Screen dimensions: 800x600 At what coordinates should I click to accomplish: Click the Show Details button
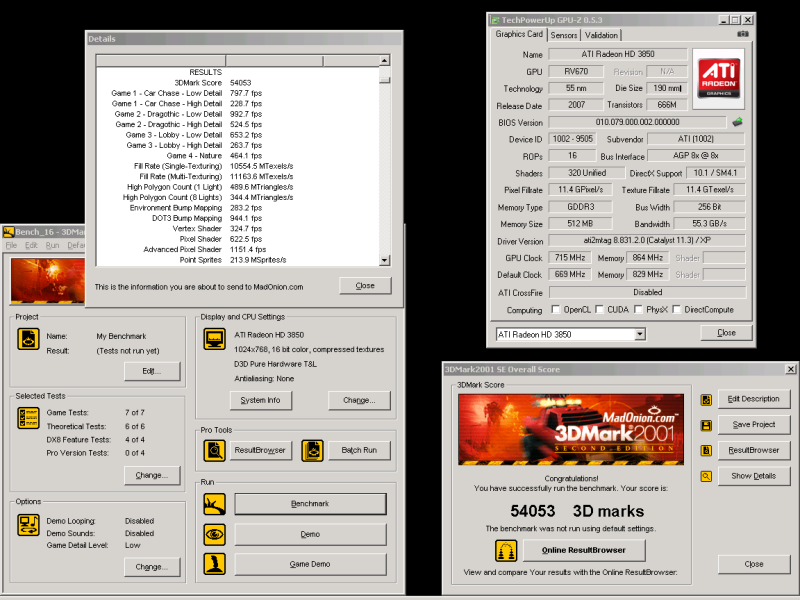coord(754,476)
